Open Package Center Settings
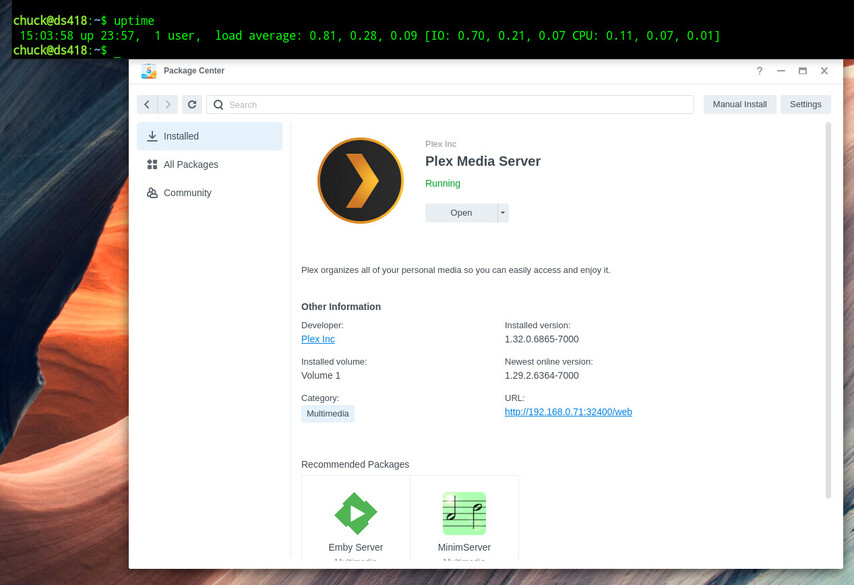 [x=806, y=104]
